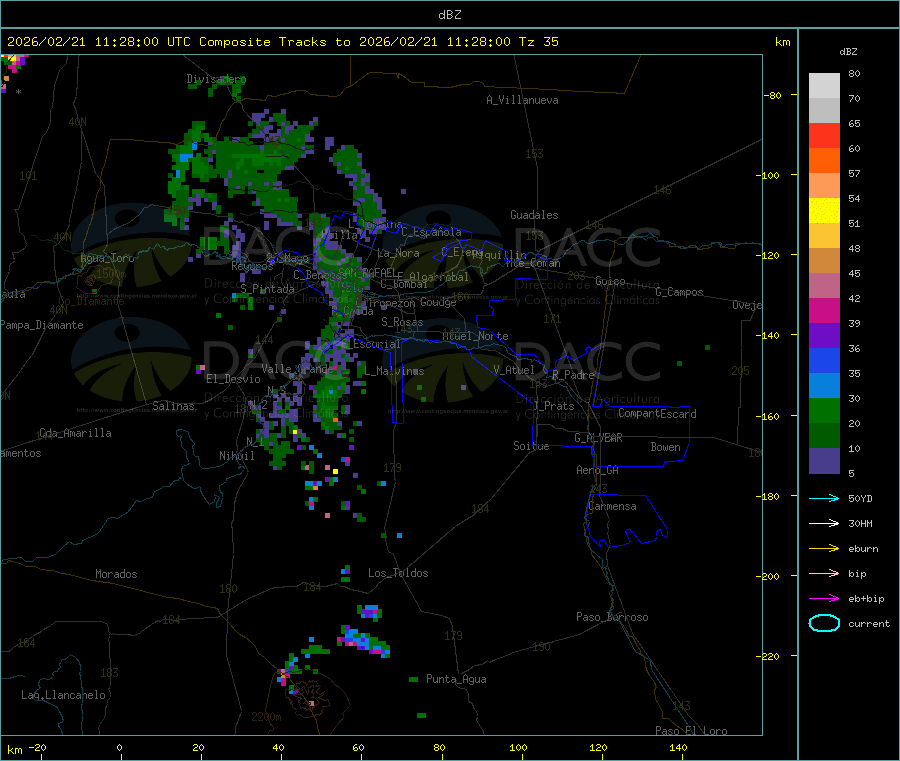Click the Nihuil map label

pyautogui.click(x=236, y=456)
